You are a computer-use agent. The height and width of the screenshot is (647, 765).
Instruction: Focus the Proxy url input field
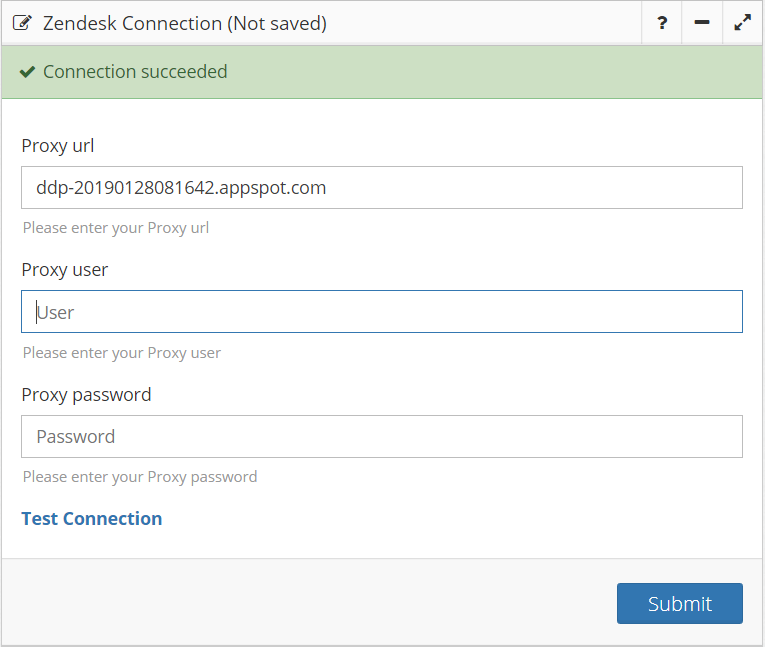(x=382, y=187)
